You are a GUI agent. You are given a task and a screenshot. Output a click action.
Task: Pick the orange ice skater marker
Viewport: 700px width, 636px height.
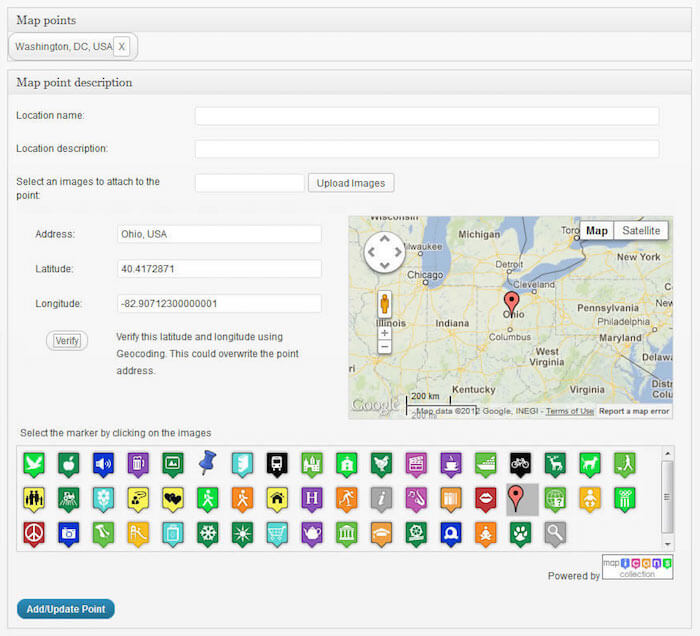tap(347, 499)
